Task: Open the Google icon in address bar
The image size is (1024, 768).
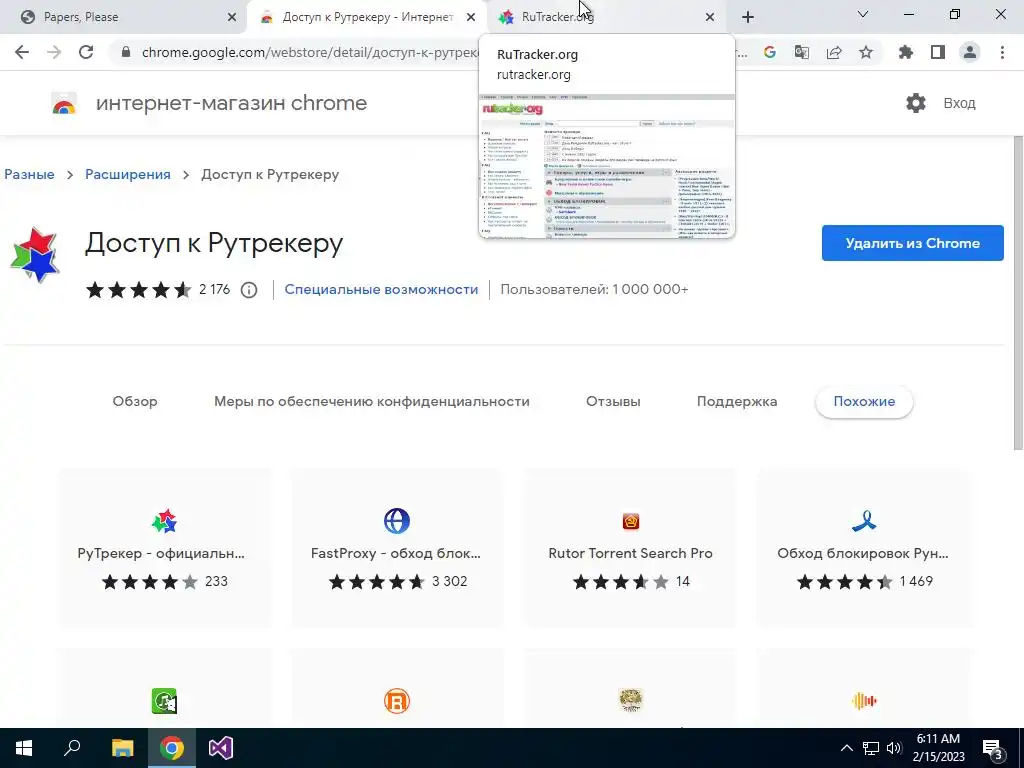Action: [770, 52]
